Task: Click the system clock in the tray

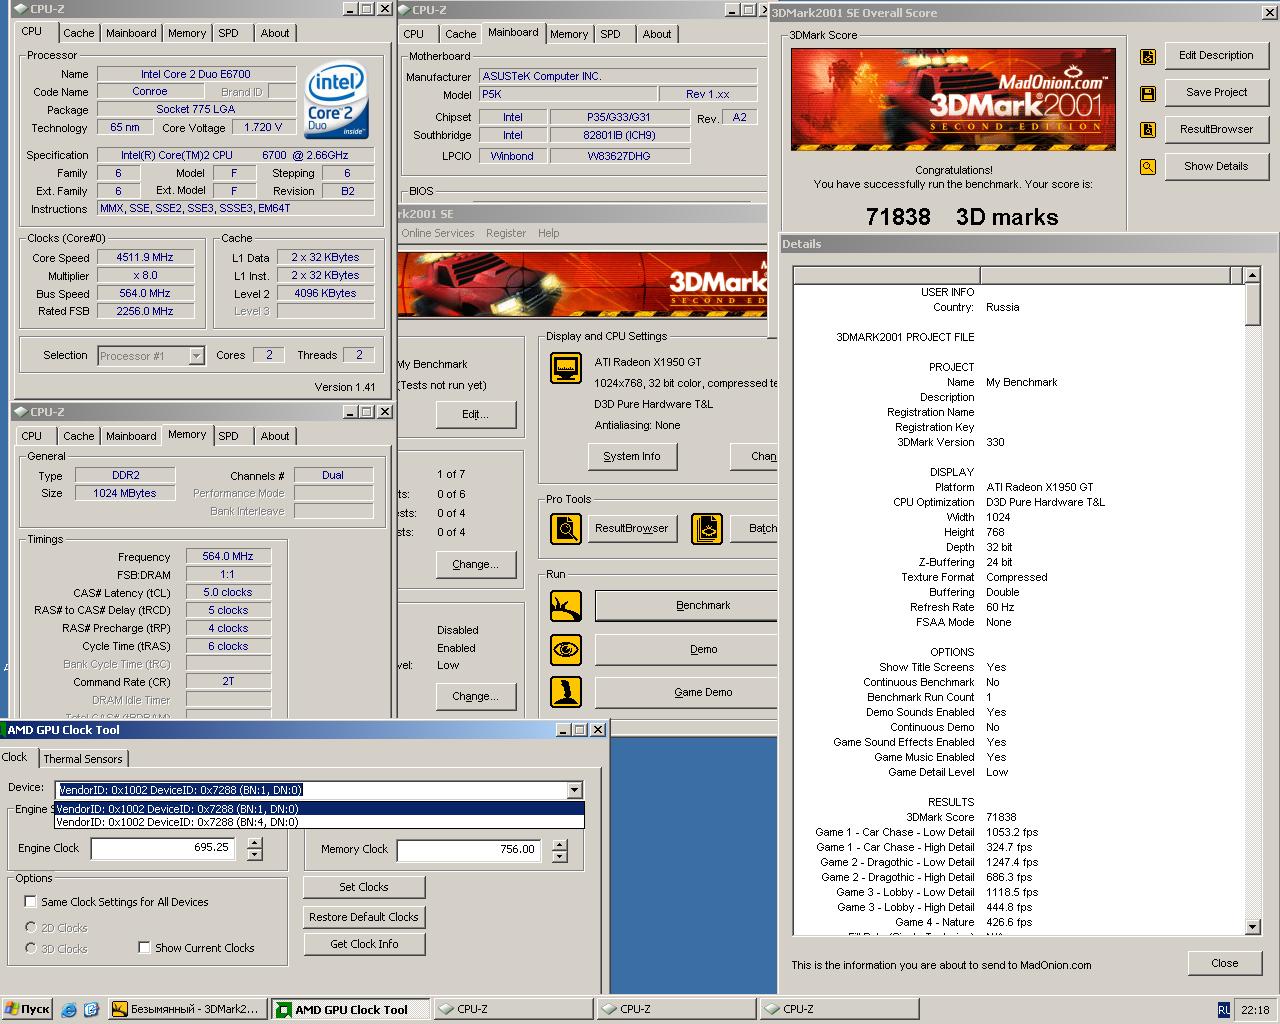Action: [x=1255, y=1010]
